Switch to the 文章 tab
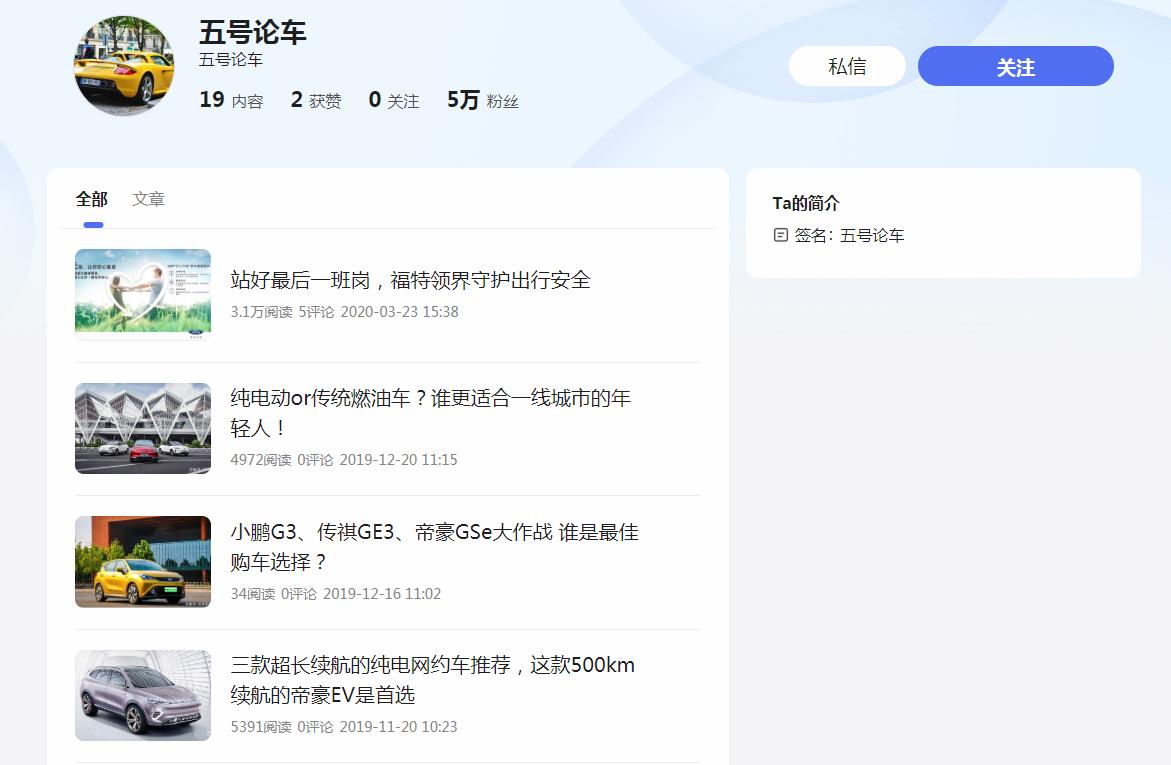This screenshot has width=1171, height=765. [148, 199]
